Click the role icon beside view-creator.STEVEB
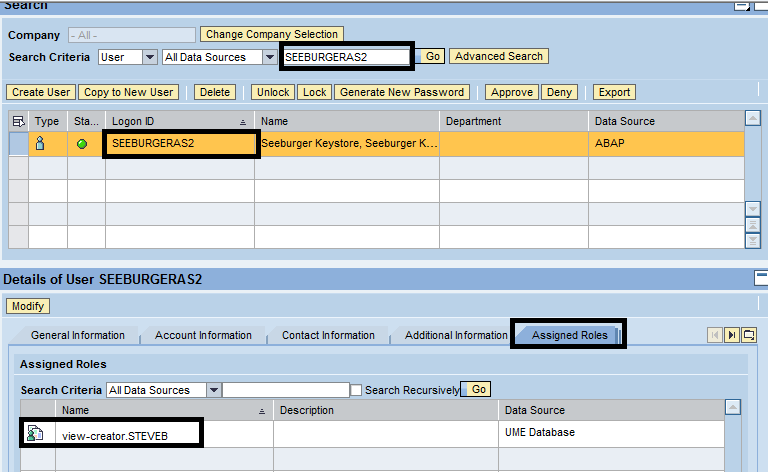Viewport: 768px width, 472px height. [x=35, y=433]
